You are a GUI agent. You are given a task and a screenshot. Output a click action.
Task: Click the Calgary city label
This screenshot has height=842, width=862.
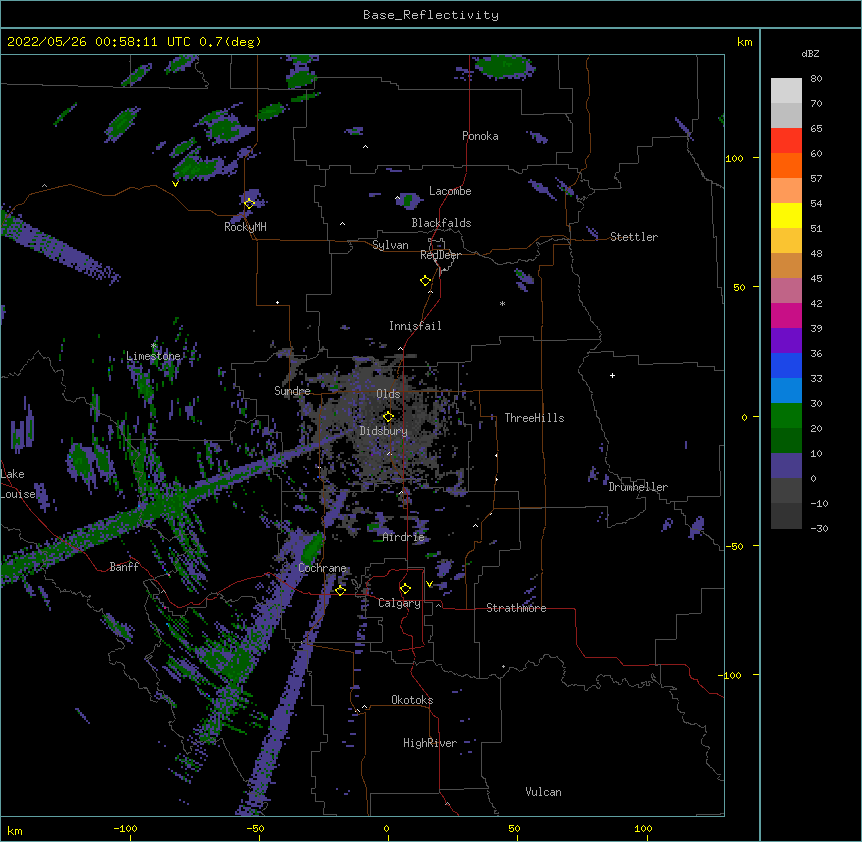pyautogui.click(x=399, y=603)
